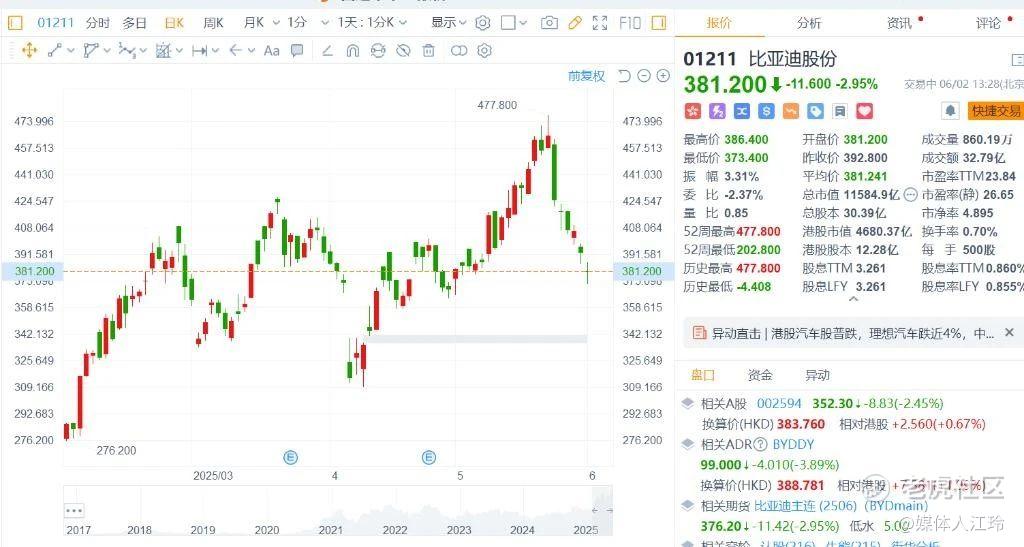Screen dimensions: 1024x547
Task: Toggle the heart favorite icon
Action: point(865,111)
